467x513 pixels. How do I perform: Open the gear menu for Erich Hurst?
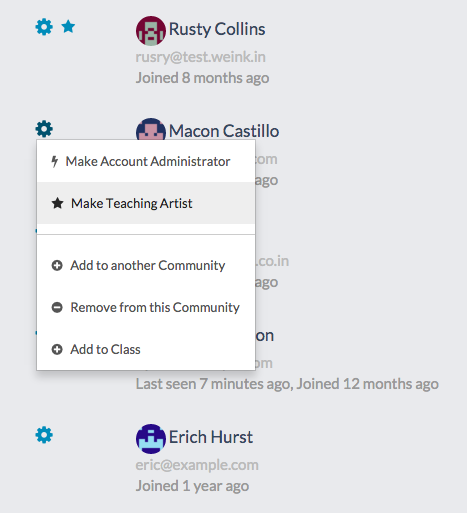click(x=44, y=435)
